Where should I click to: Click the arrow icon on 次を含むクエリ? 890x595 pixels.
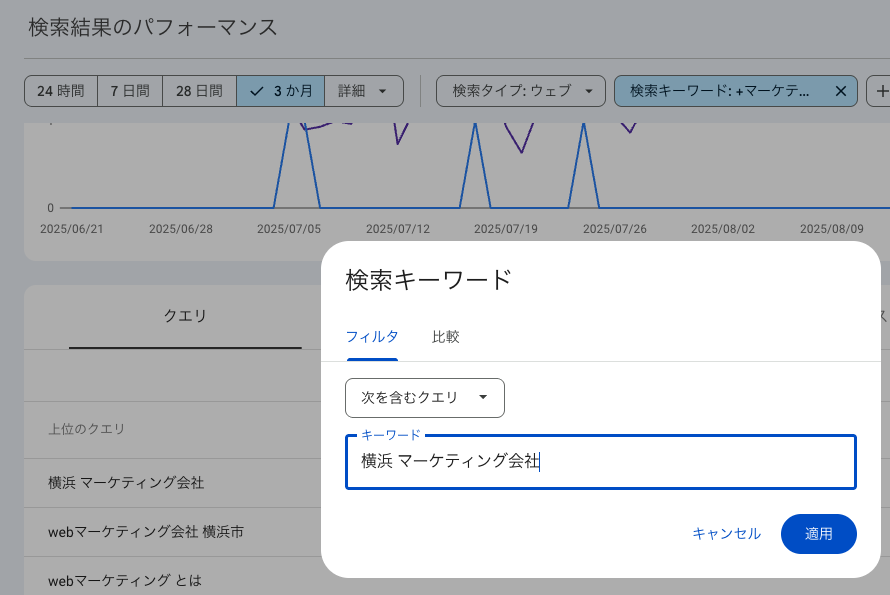click(484, 397)
